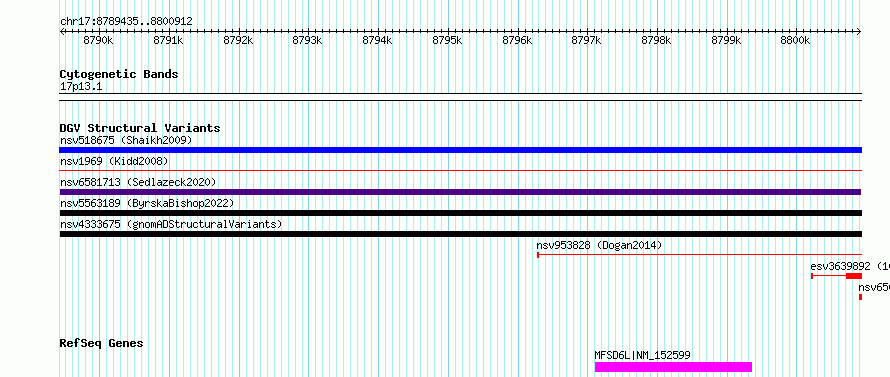890x377 pixels.
Task: Click the chr17:8789435..8800912 region label
Action: [x=126, y=22]
